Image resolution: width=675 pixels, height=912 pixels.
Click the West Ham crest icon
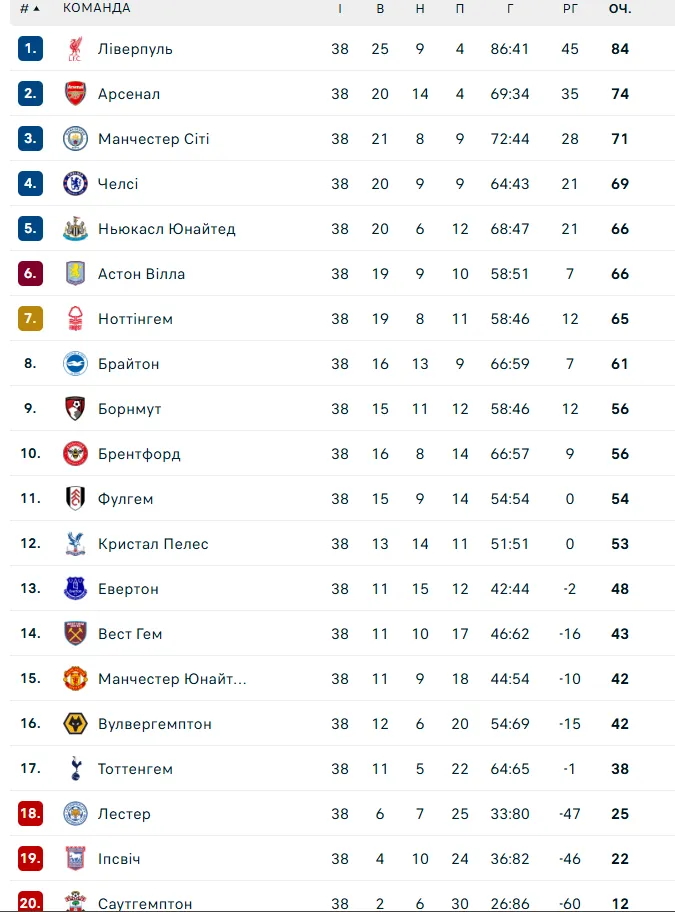(x=75, y=633)
